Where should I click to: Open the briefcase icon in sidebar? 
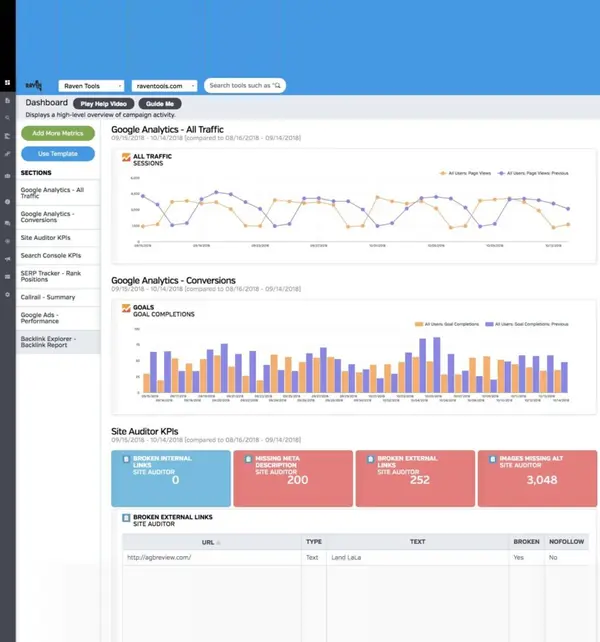click(x=7, y=176)
